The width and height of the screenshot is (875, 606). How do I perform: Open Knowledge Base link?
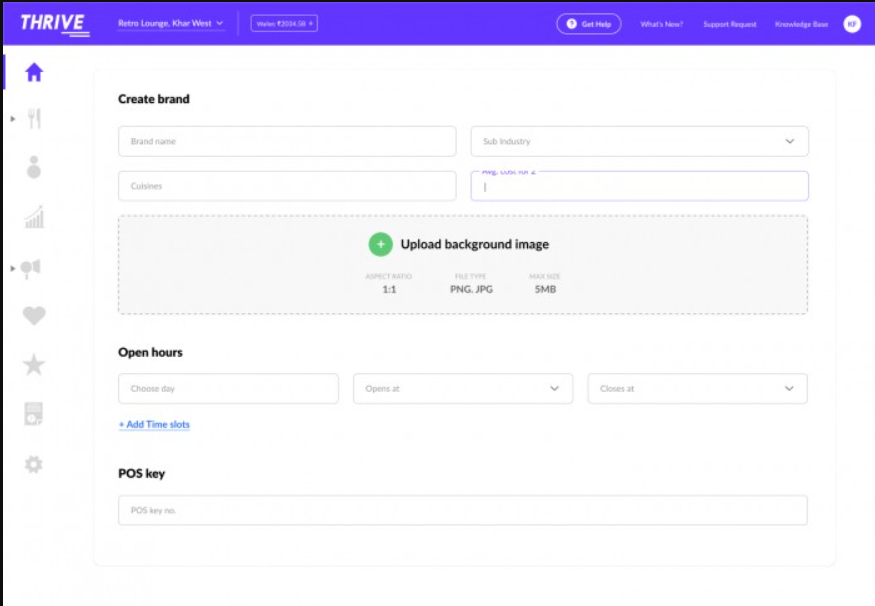point(801,24)
